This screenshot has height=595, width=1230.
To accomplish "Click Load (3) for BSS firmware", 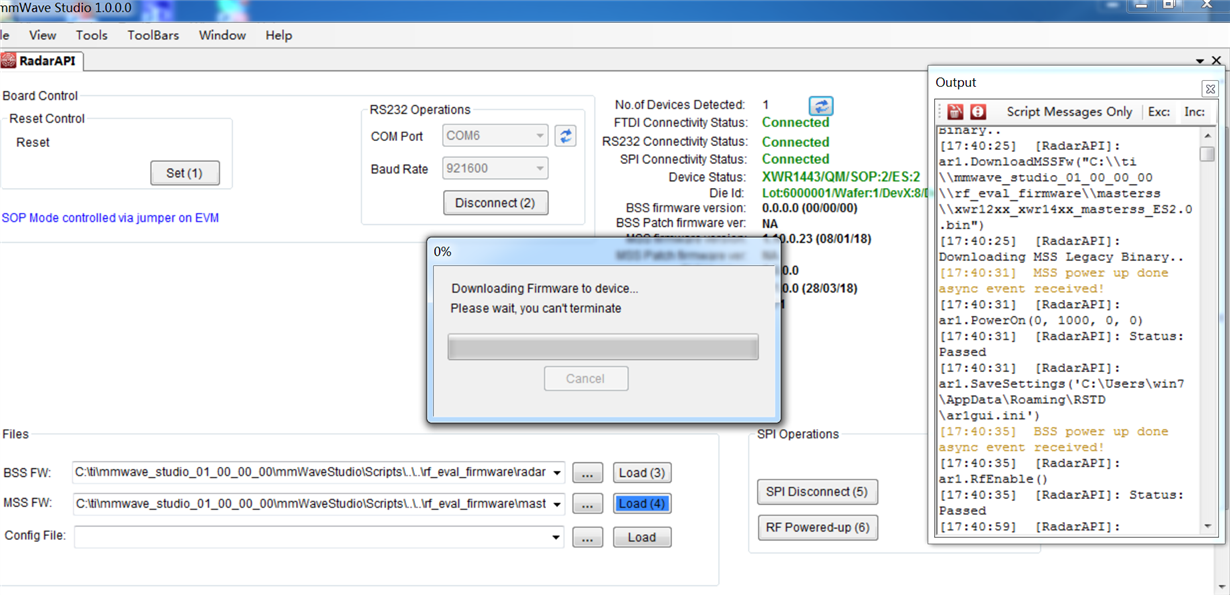I will (x=642, y=473).
